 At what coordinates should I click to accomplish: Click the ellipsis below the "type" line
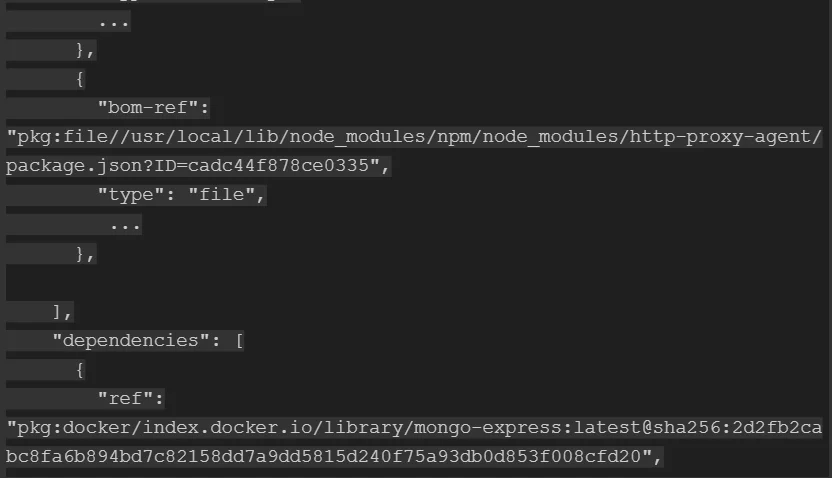[125, 225]
